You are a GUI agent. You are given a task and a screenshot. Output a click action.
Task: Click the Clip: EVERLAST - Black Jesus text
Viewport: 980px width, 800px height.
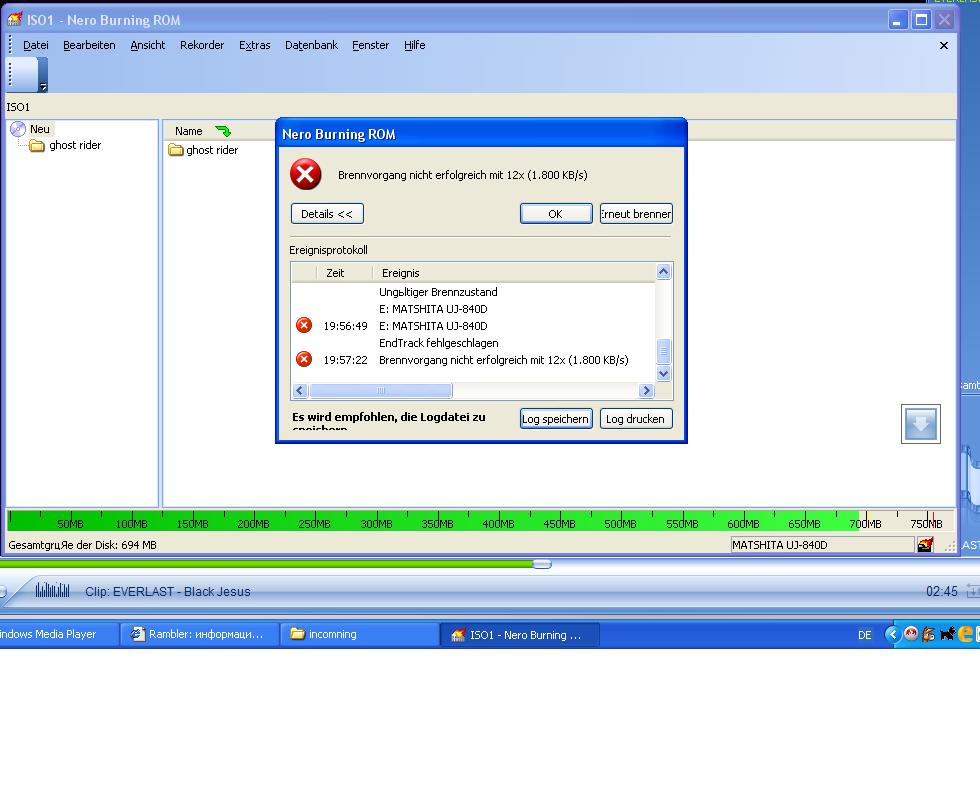point(168,591)
